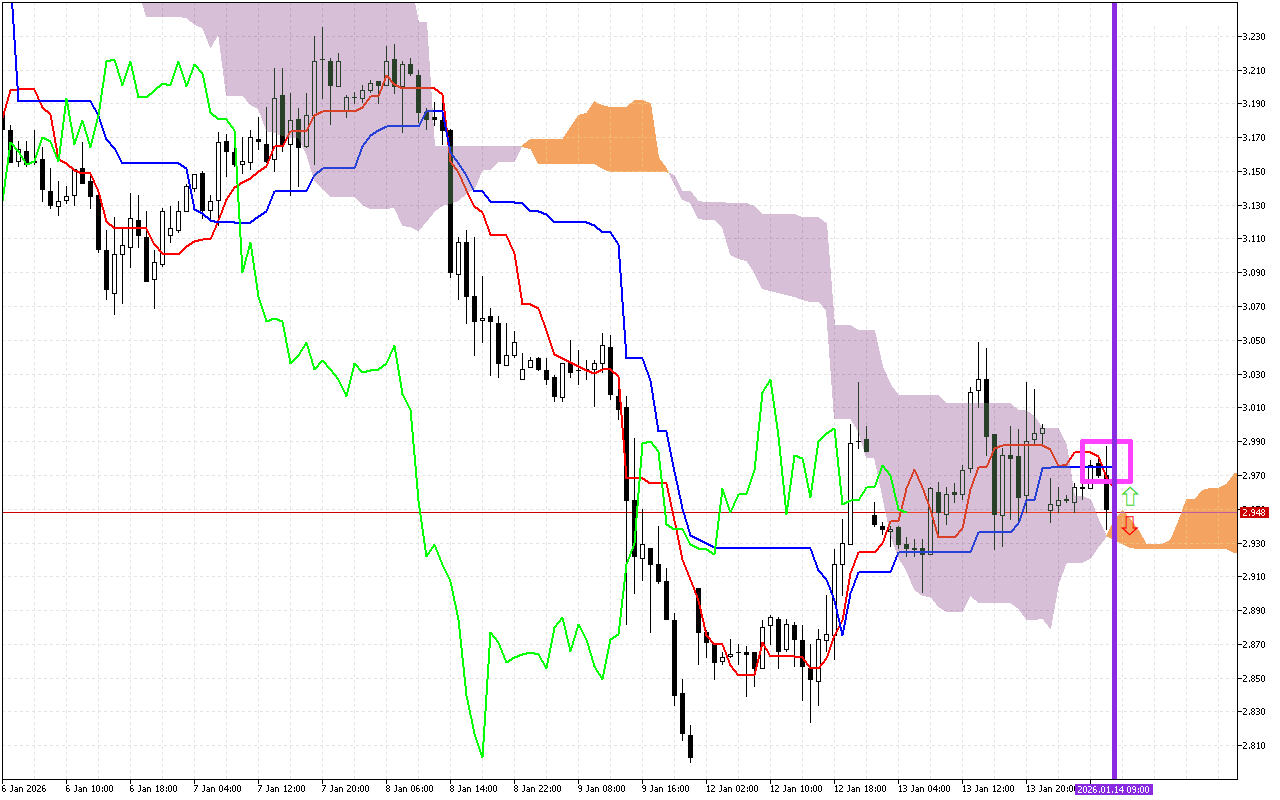Click the 2.948 current price label

[1253, 512]
